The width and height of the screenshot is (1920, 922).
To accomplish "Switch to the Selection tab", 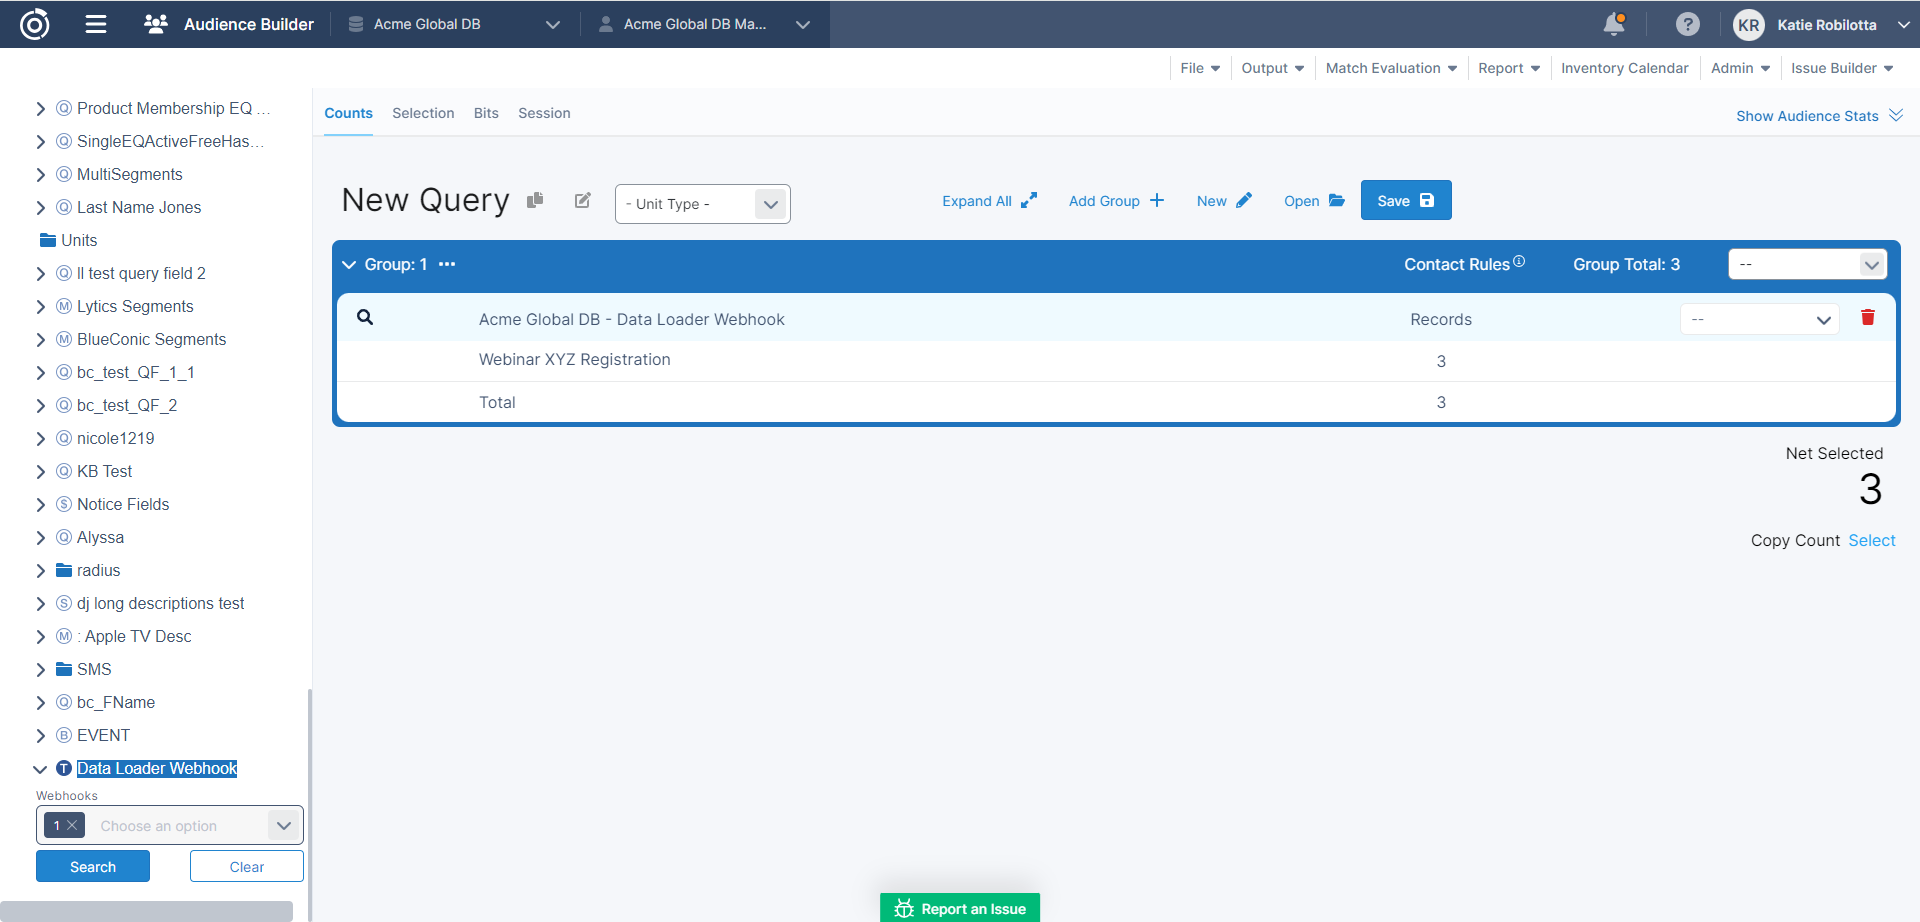I will [x=423, y=113].
